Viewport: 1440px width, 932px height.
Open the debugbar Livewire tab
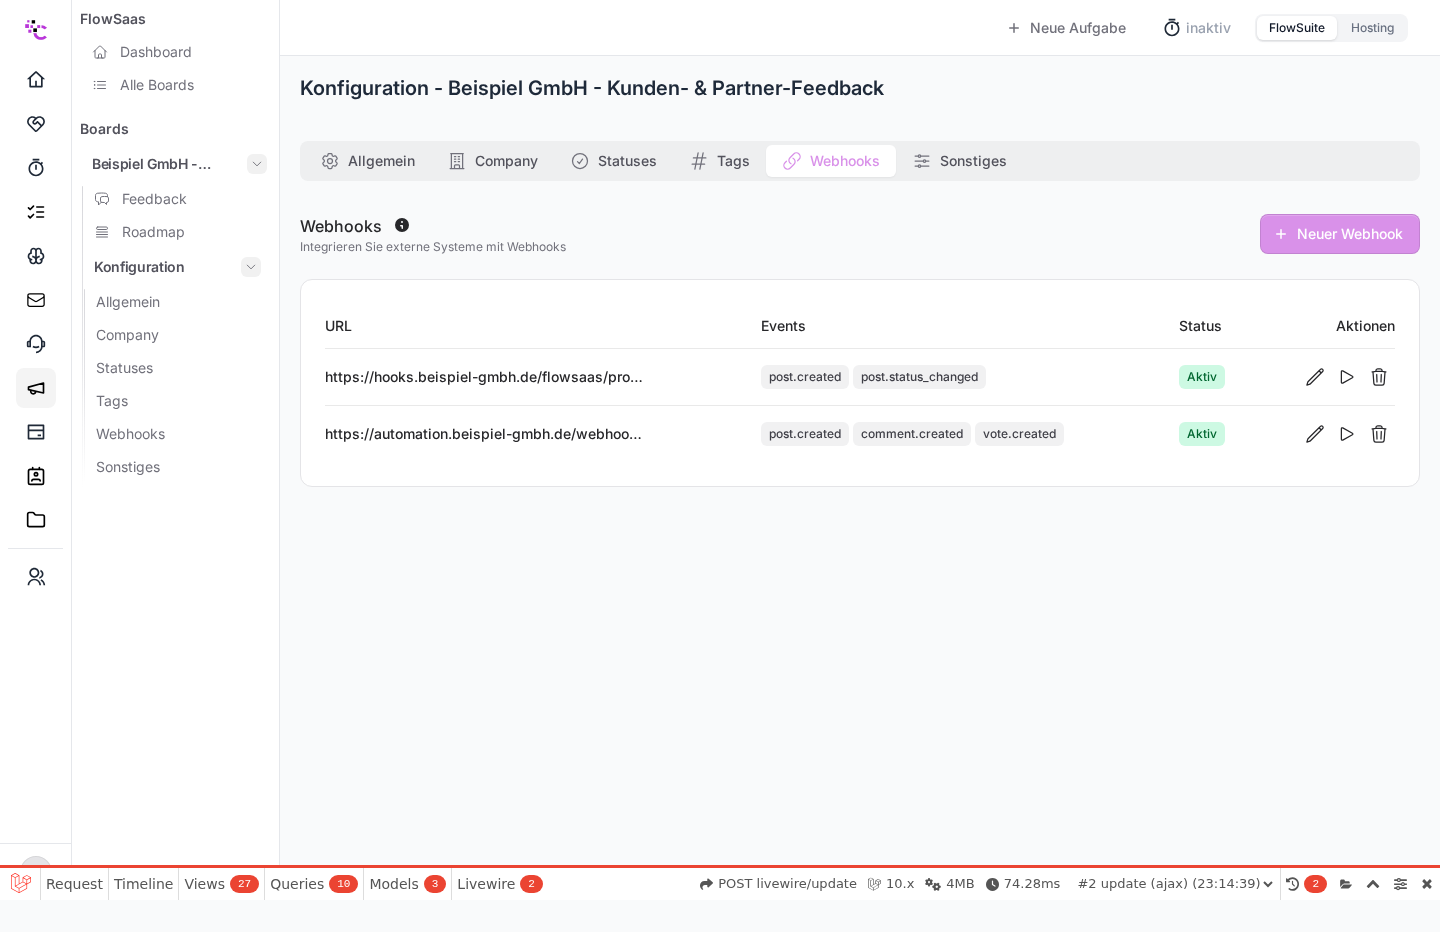click(499, 884)
